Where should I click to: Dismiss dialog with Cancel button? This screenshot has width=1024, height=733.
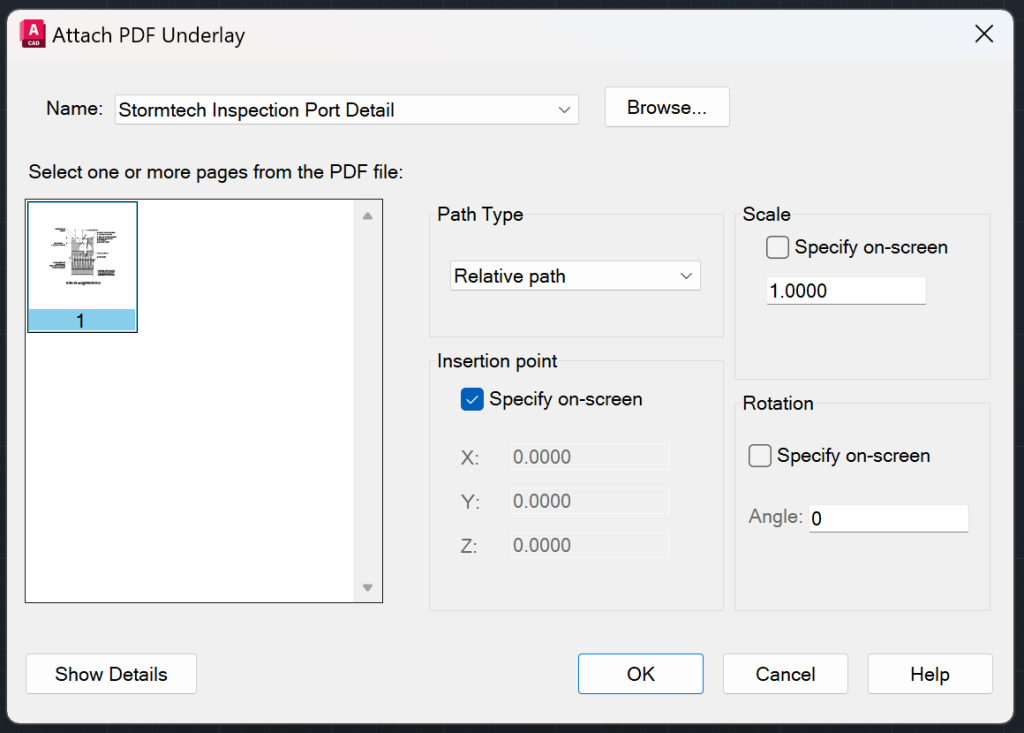pyautogui.click(x=785, y=674)
